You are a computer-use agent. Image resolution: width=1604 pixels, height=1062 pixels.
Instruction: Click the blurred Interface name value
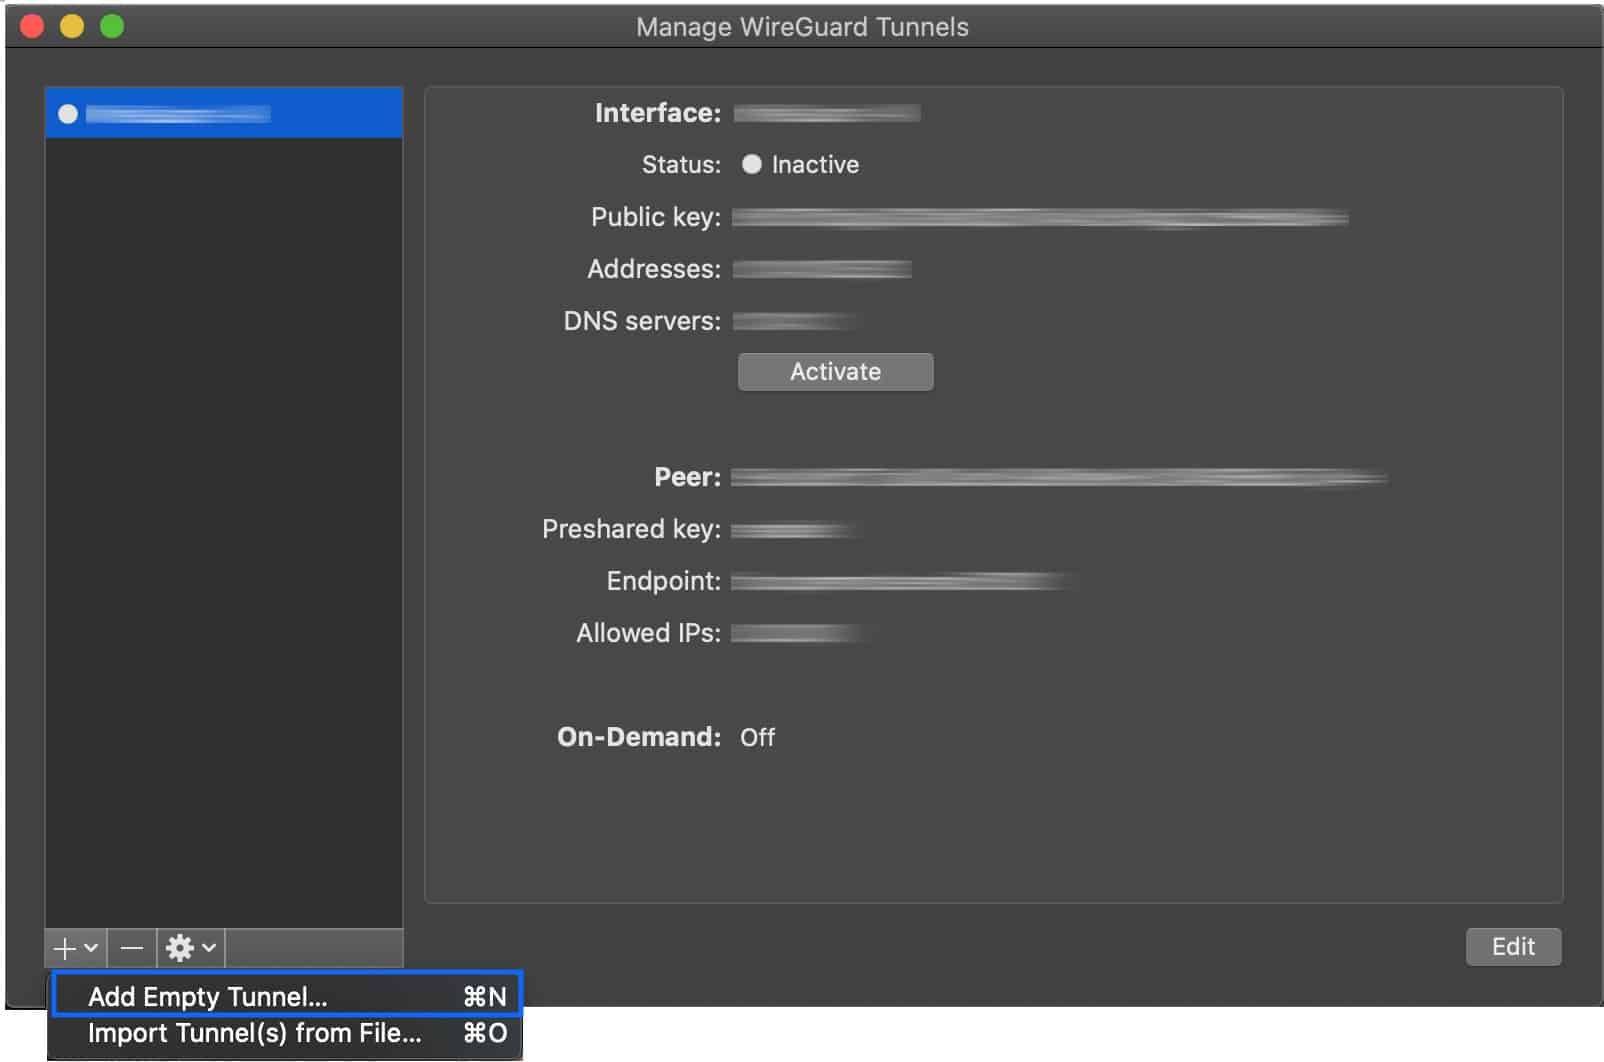point(827,113)
